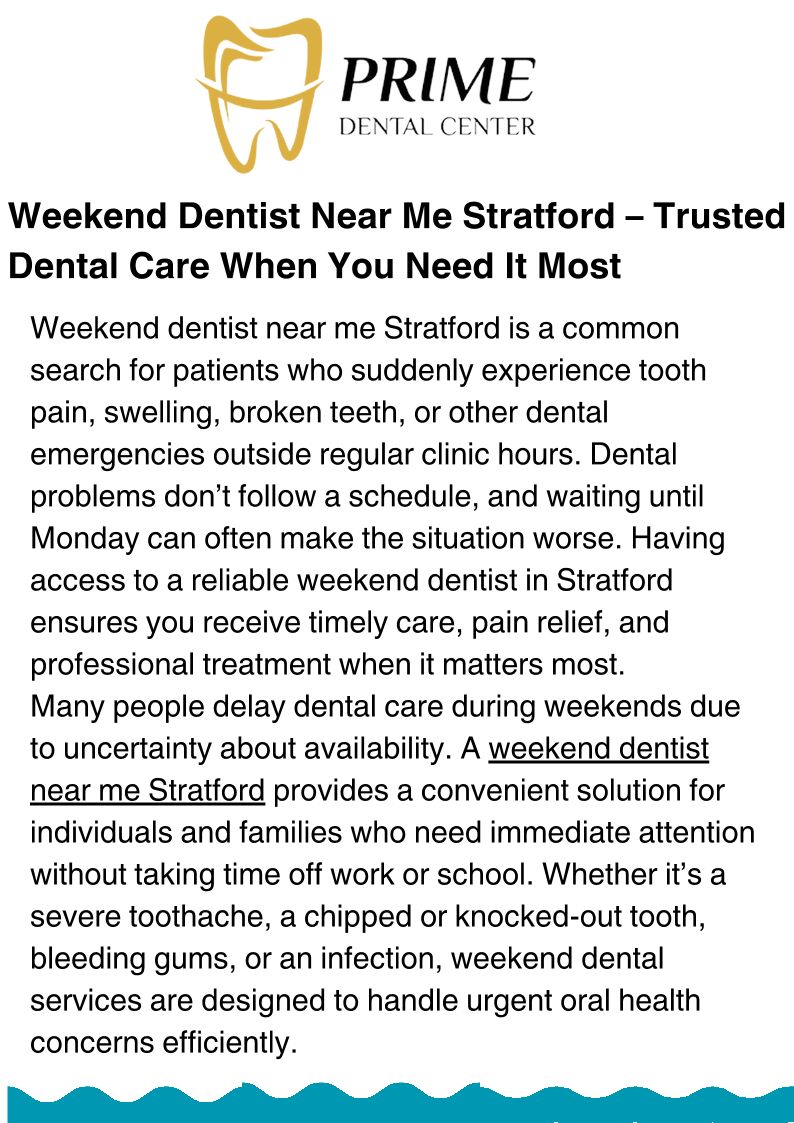Click the final line "concerns efficiently."

click(164, 1042)
